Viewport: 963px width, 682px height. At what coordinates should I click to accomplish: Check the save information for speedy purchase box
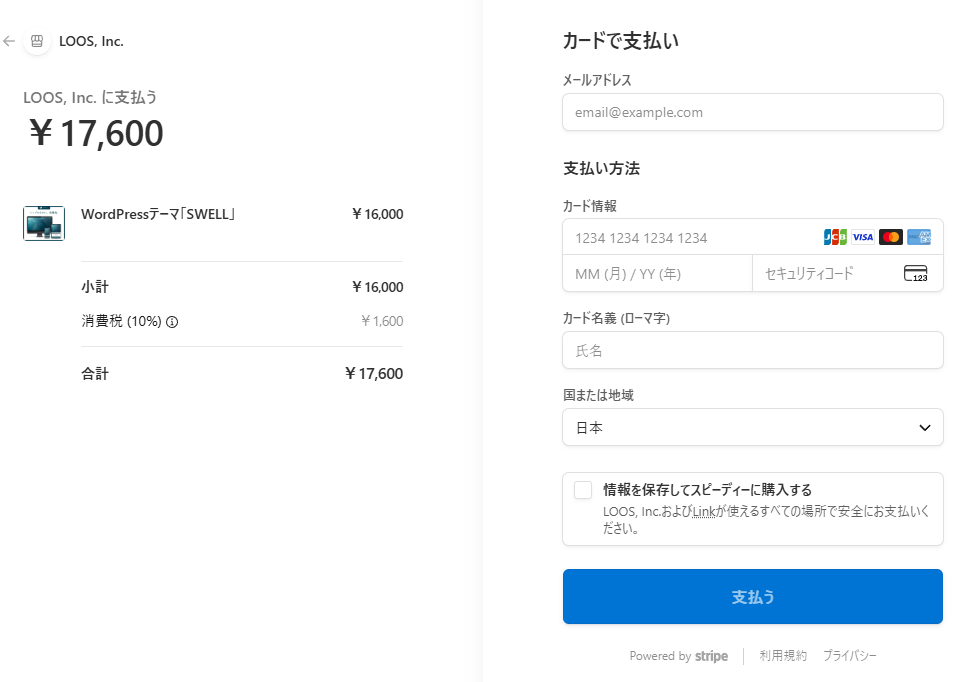click(583, 490)
